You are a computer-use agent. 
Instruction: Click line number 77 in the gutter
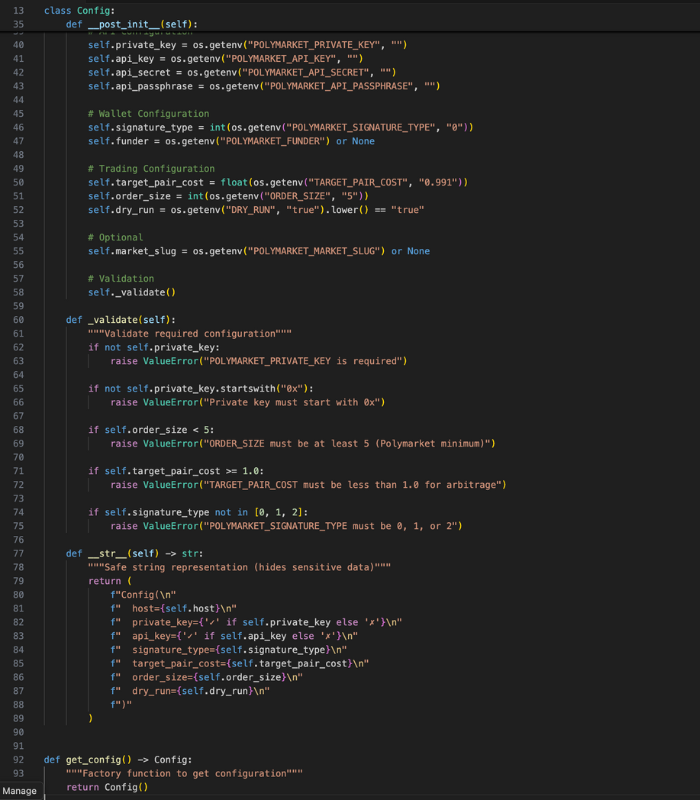tap(18, 555)
